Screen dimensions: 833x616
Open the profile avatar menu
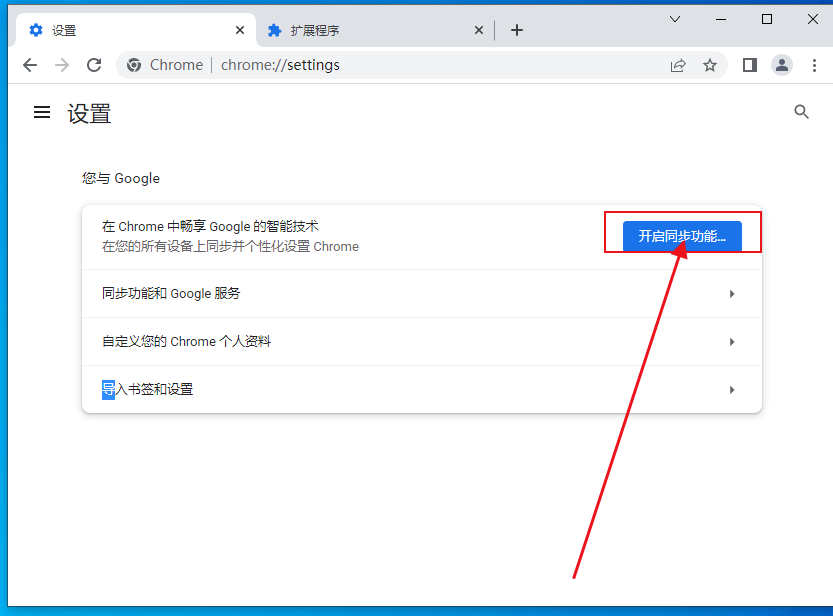tap(782, 65)
